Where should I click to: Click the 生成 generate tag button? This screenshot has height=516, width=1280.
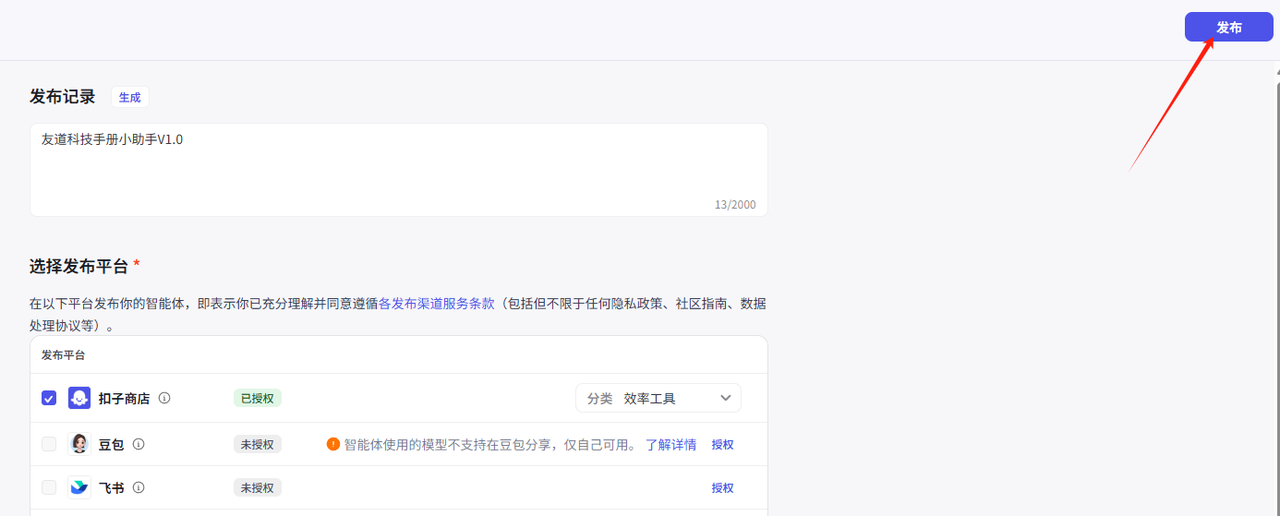tap(130, 97)
